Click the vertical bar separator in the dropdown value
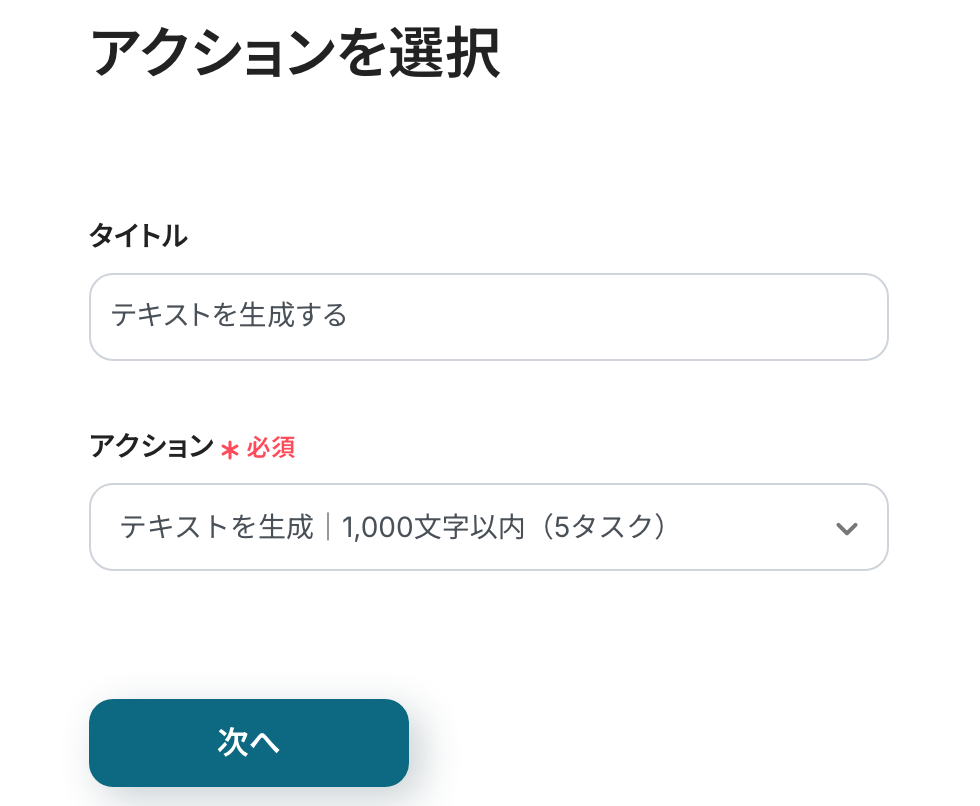Screen dimensions: 980x806 (x=328, y=527)
